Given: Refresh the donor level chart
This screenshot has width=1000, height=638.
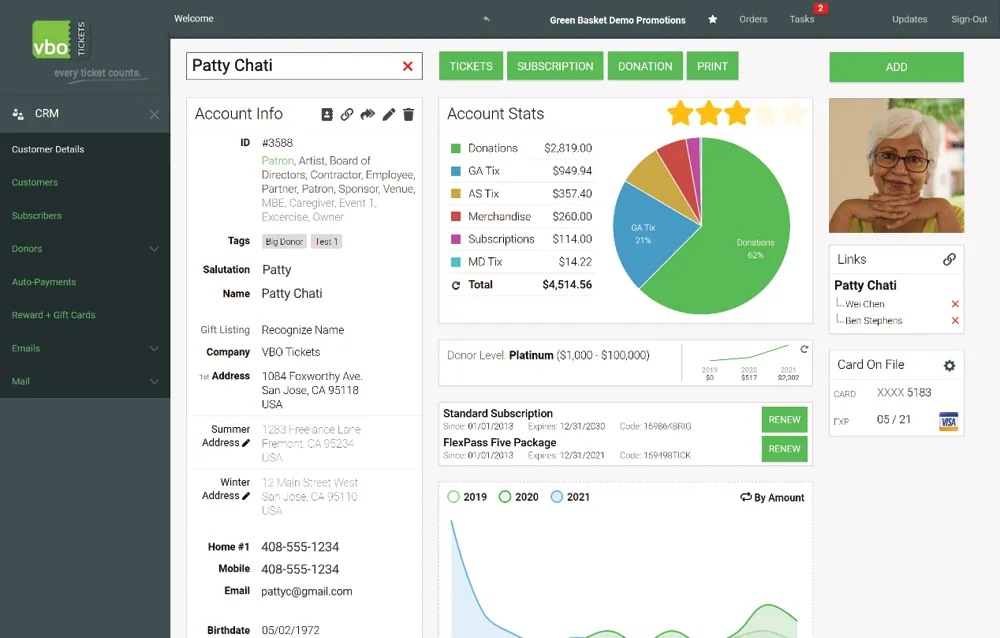Looking at the screenshot, I should click(x=804, y=349).
